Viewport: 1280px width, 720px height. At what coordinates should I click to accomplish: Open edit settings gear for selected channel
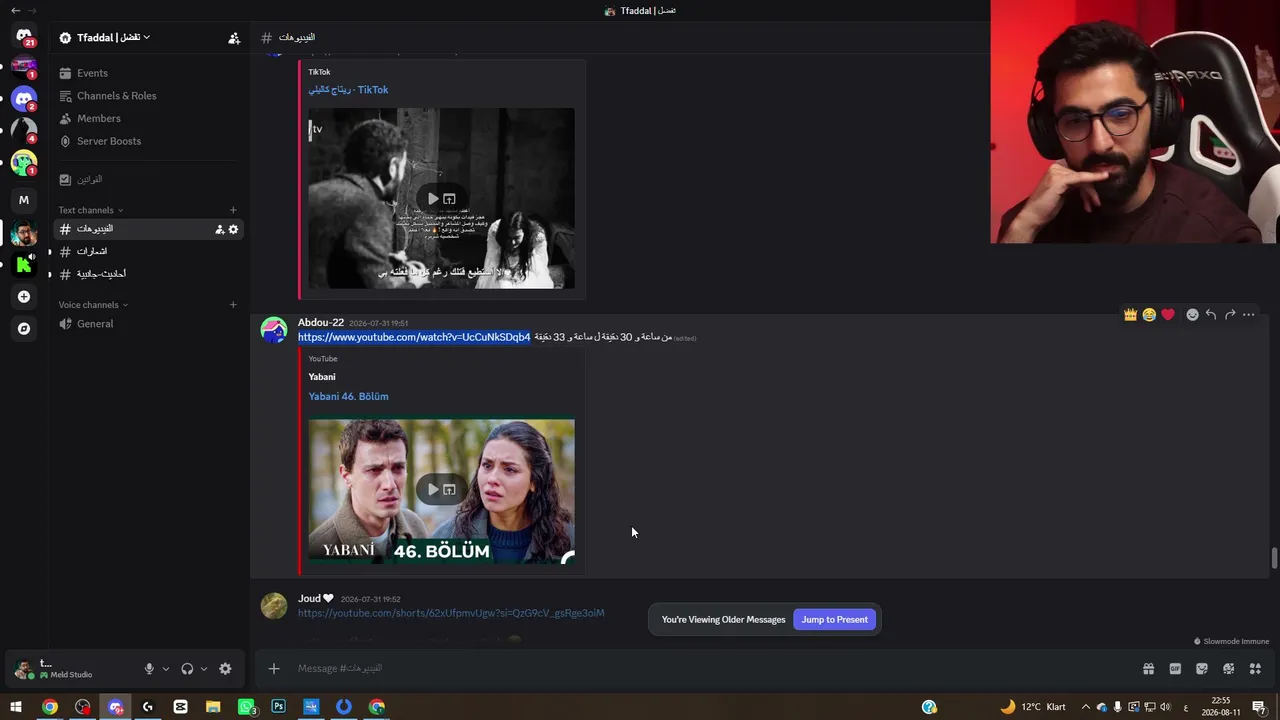(x=233, y=229)
